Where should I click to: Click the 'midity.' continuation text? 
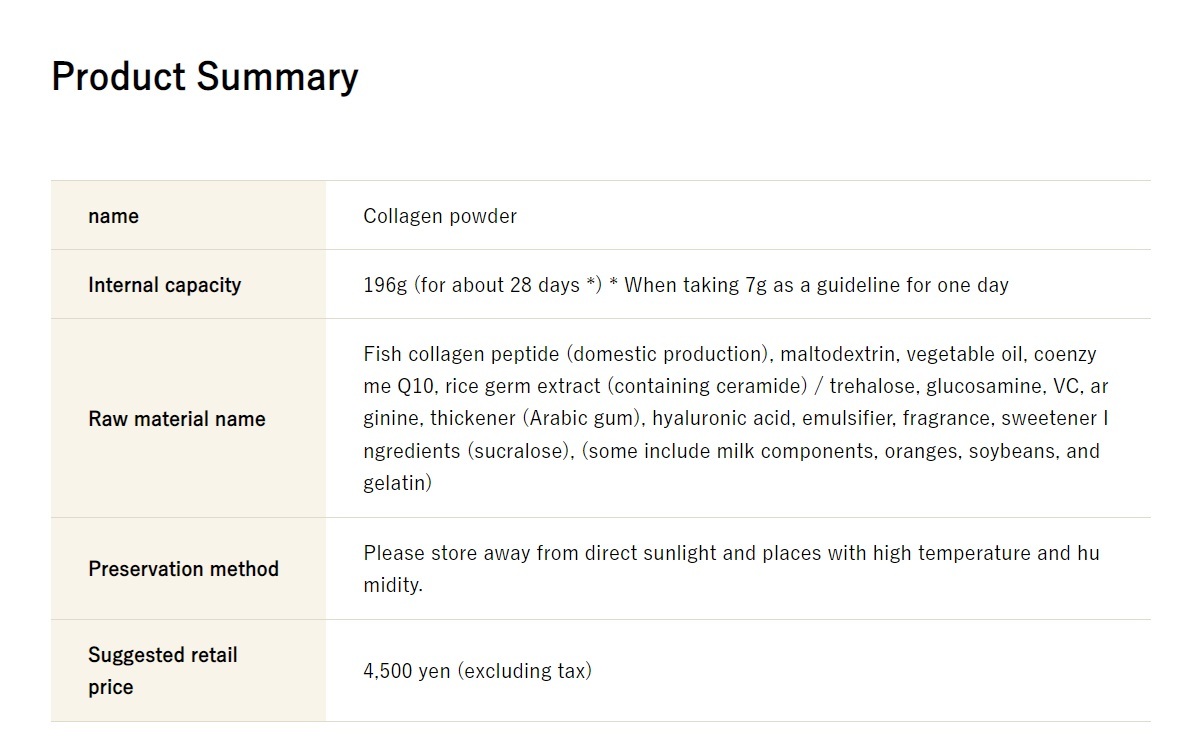393,585
